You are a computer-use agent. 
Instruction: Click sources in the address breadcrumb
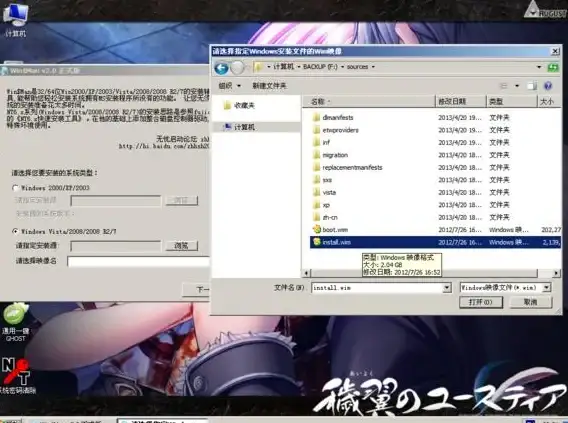[357, 67]
